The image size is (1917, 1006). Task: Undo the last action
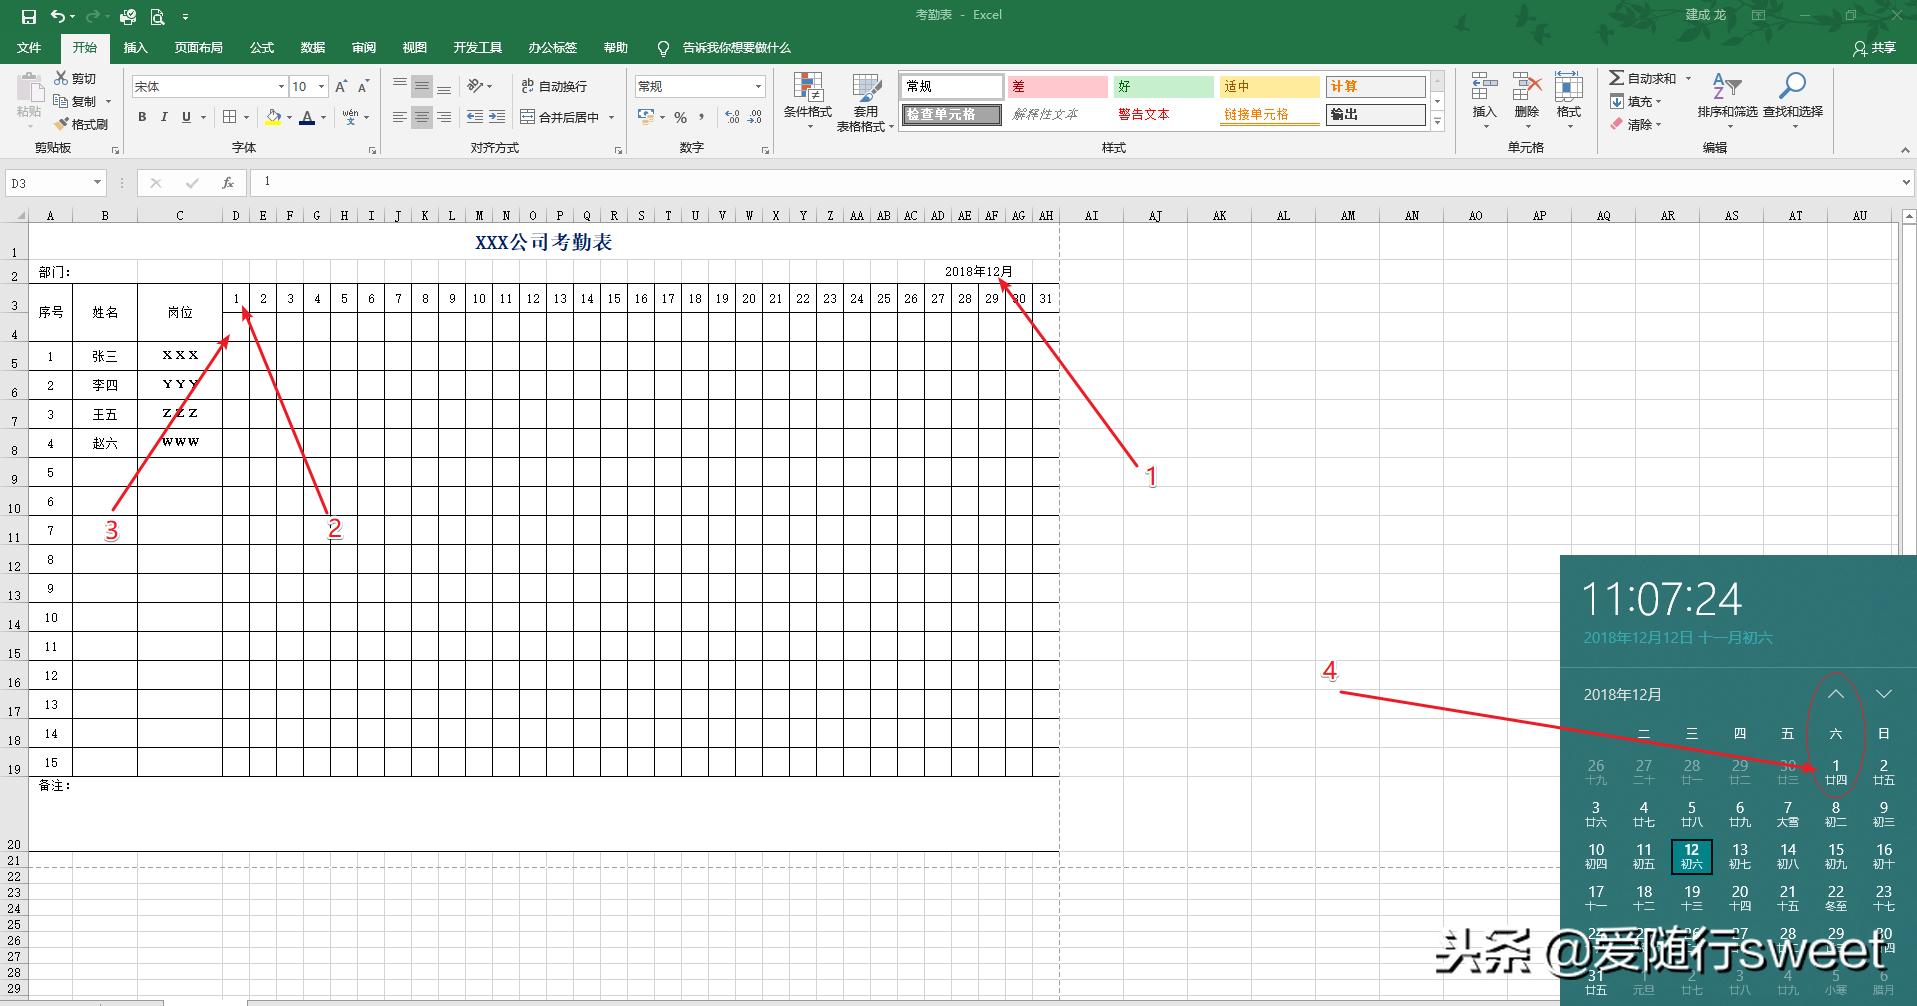point(58,16)
